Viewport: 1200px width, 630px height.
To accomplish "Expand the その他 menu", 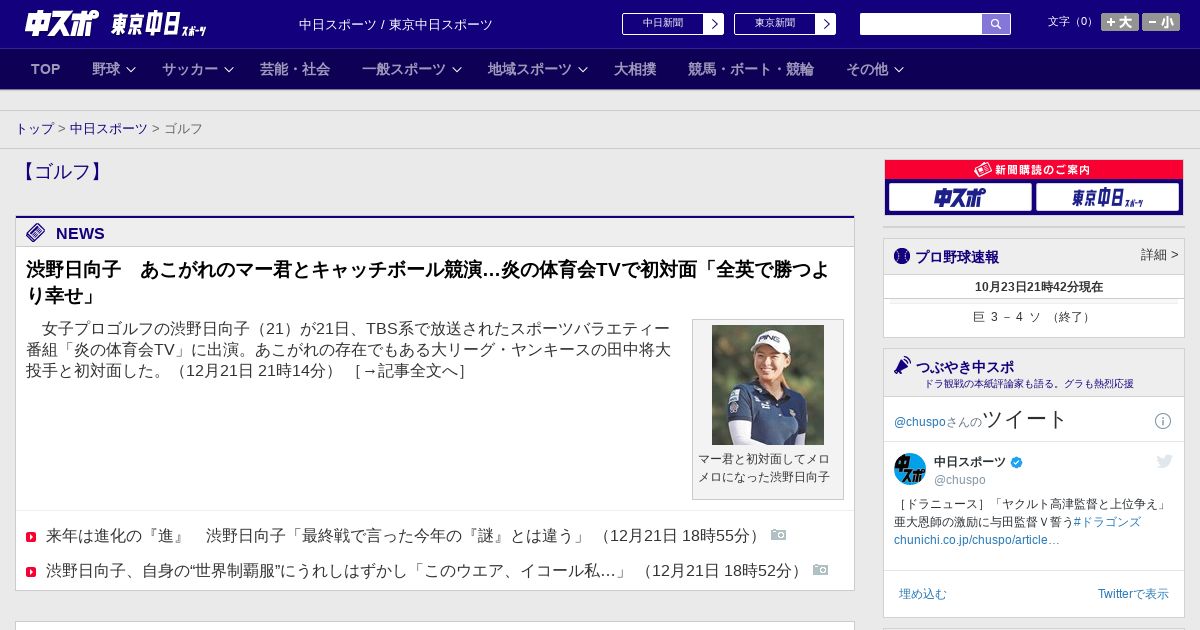I will (x=875, y=69).
